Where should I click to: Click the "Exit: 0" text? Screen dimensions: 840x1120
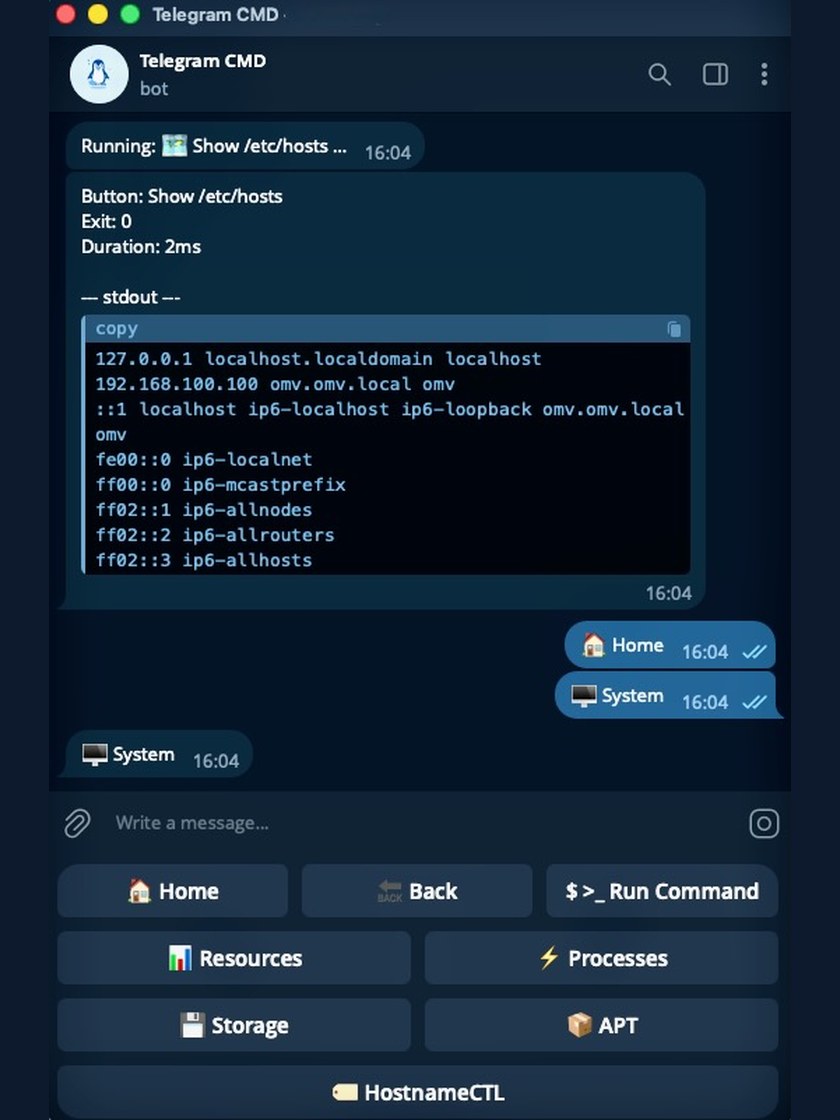tap(106, 221)
